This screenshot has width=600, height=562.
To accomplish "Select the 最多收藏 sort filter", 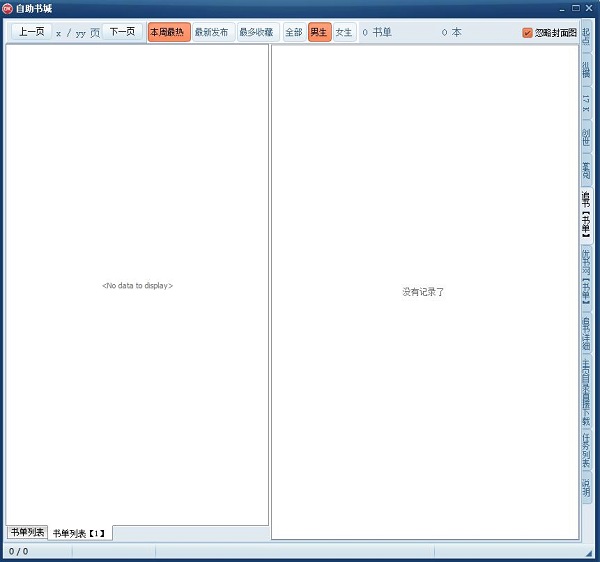I will pyautogui.click(x=258, y=32).
